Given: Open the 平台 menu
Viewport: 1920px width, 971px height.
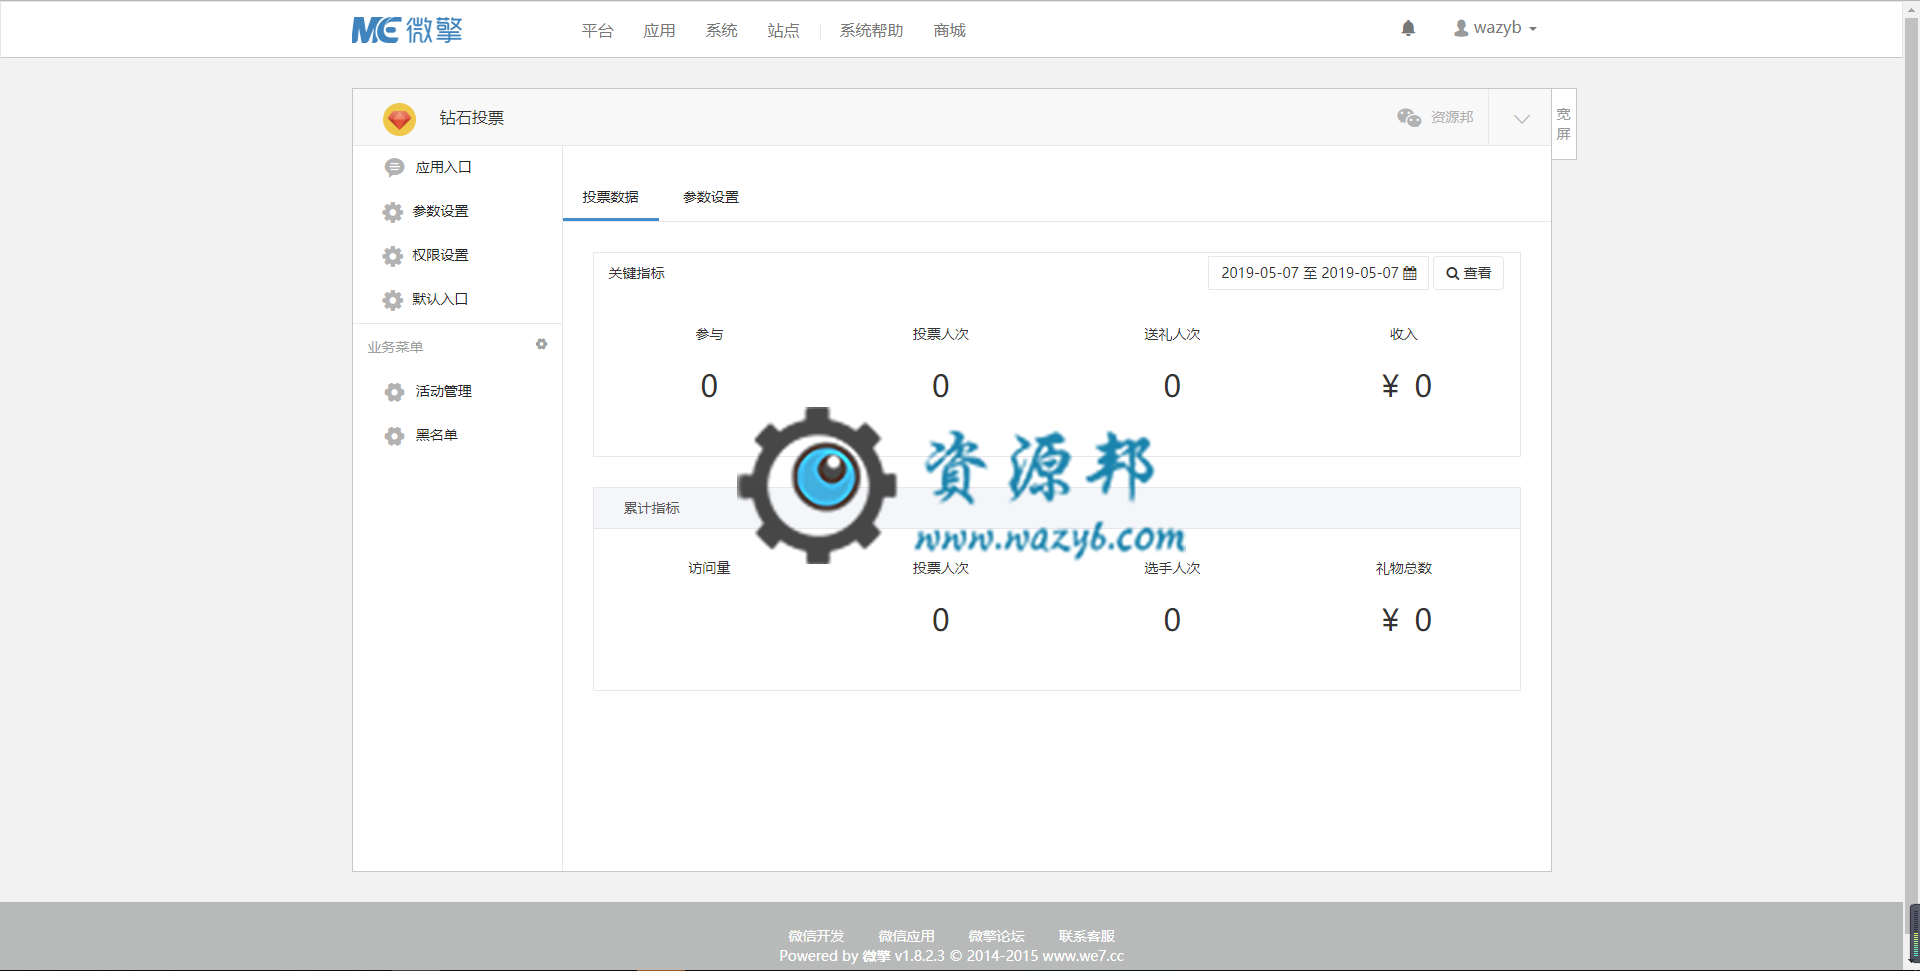Looking at the screenshot, I should pyautogui.click(x=597, y=31).
